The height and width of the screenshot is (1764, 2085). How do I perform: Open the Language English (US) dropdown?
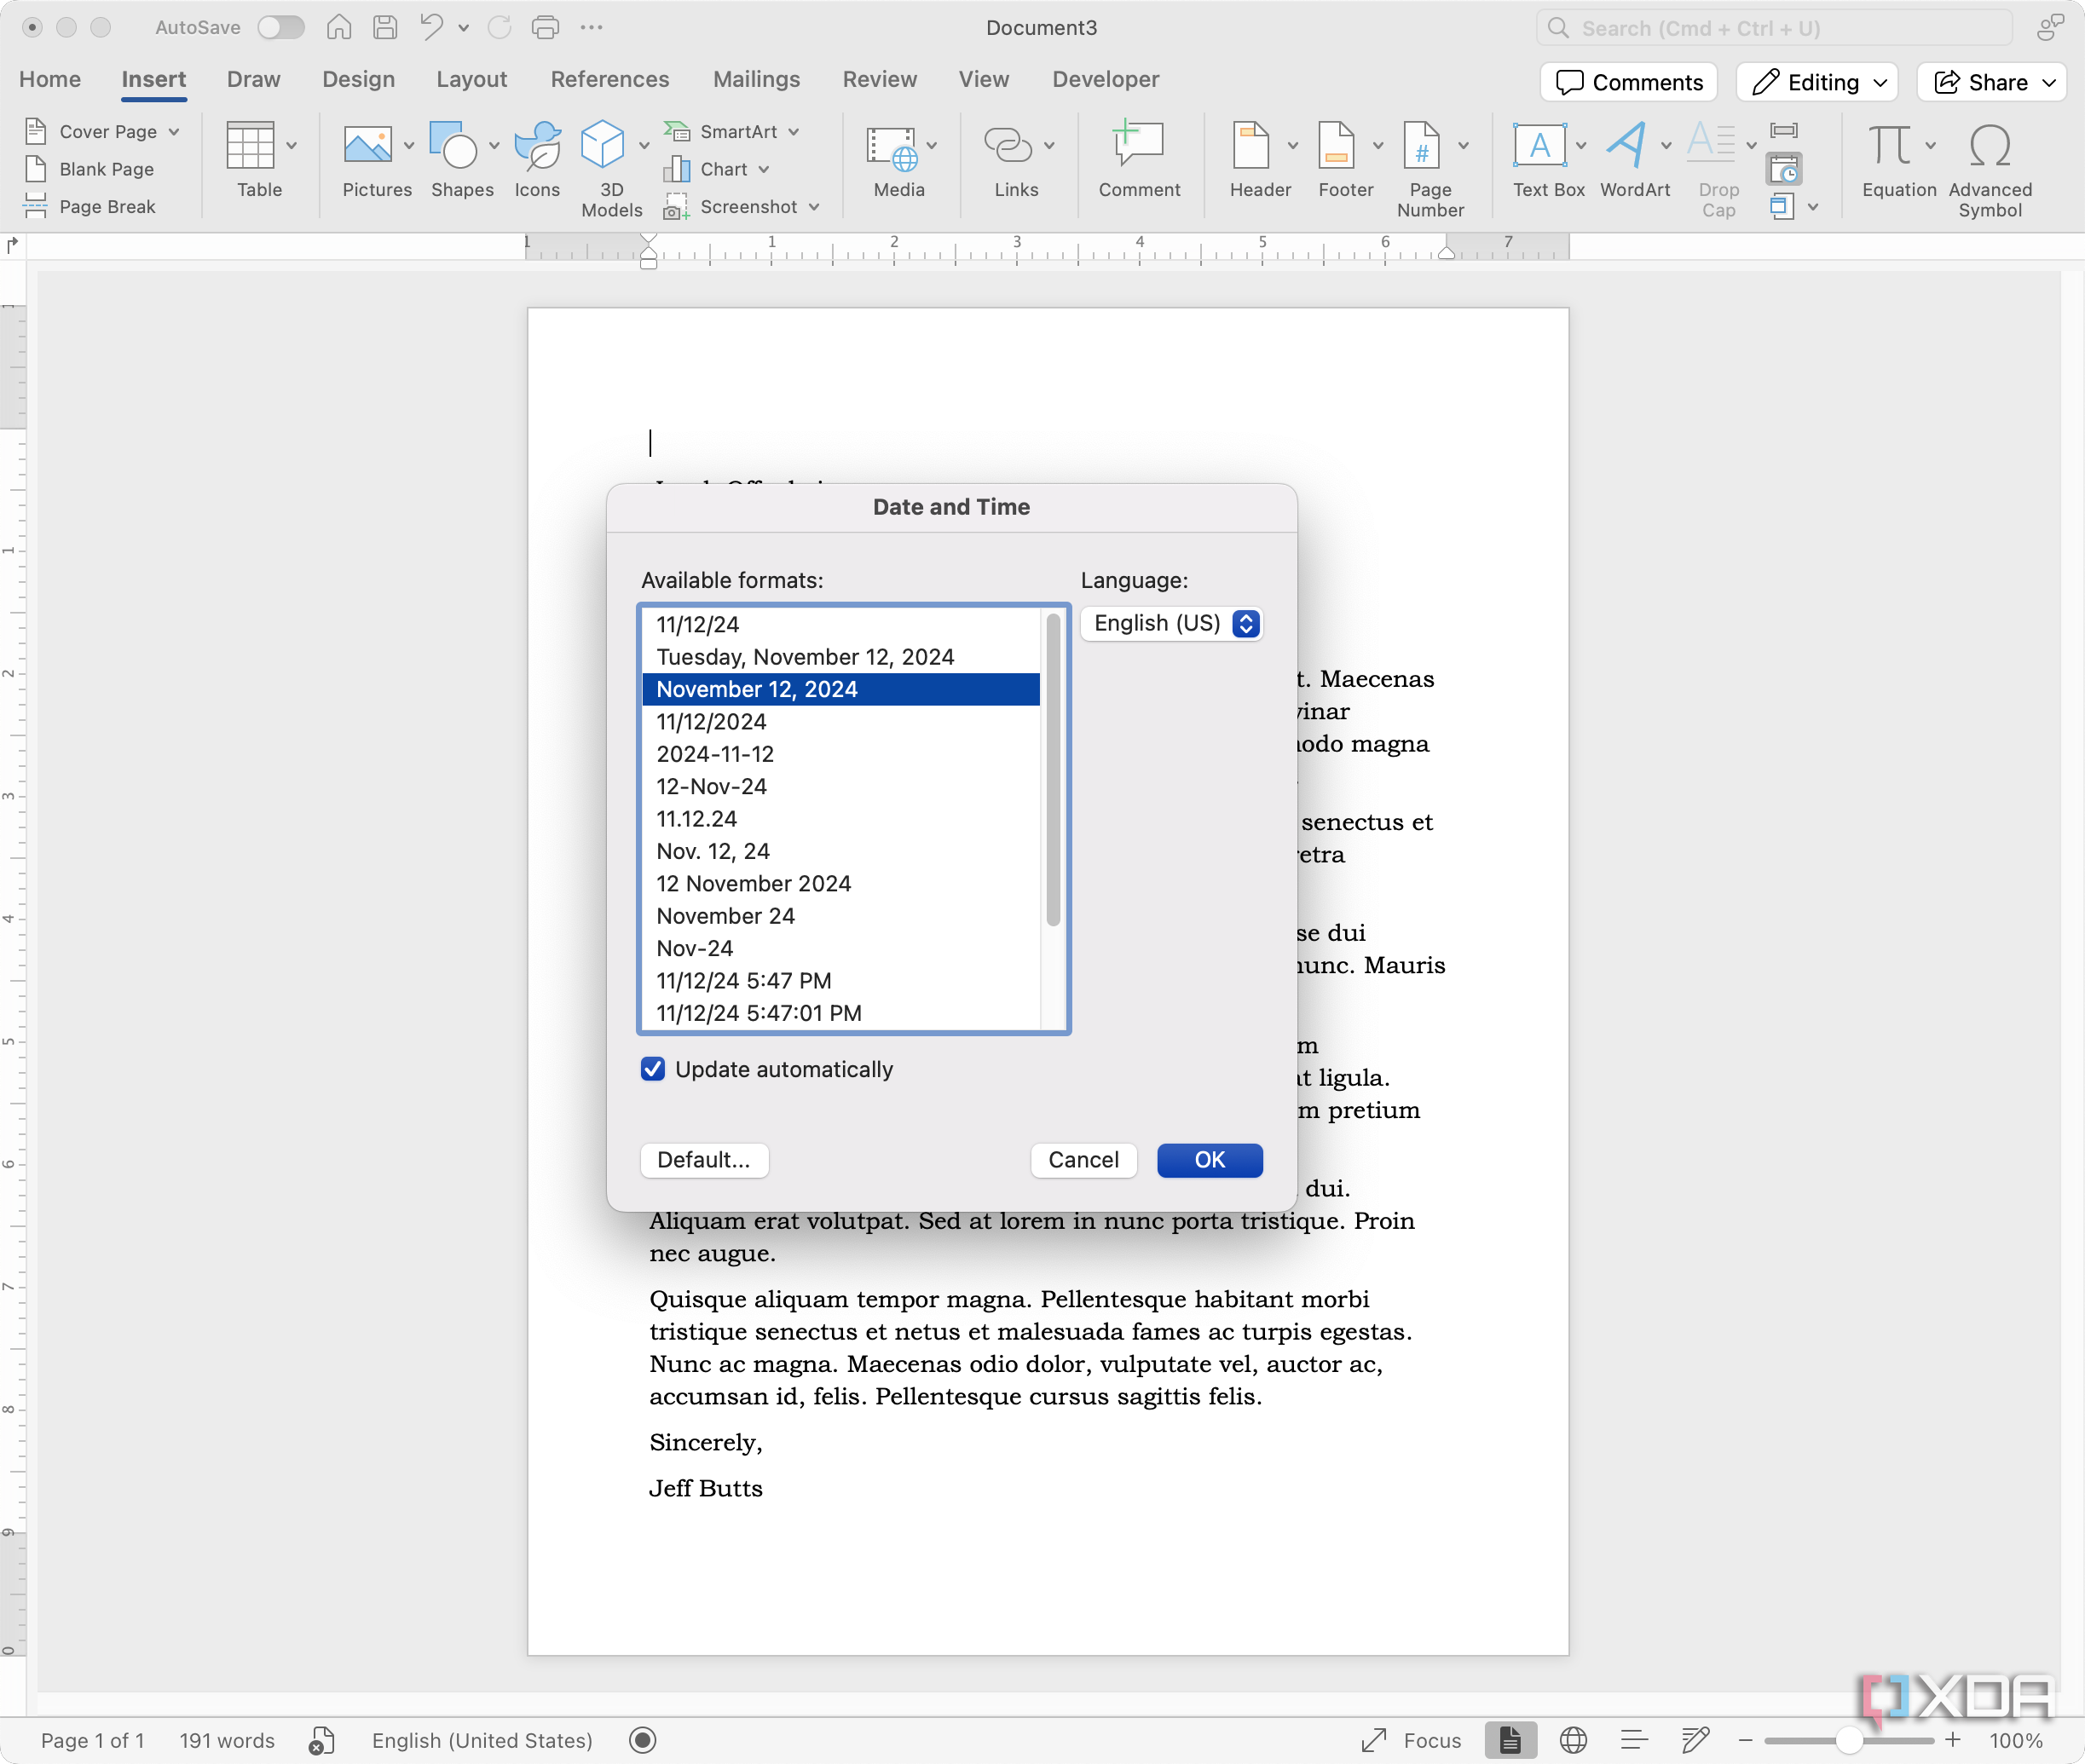pyautogui.click(x=1172, y=623)
